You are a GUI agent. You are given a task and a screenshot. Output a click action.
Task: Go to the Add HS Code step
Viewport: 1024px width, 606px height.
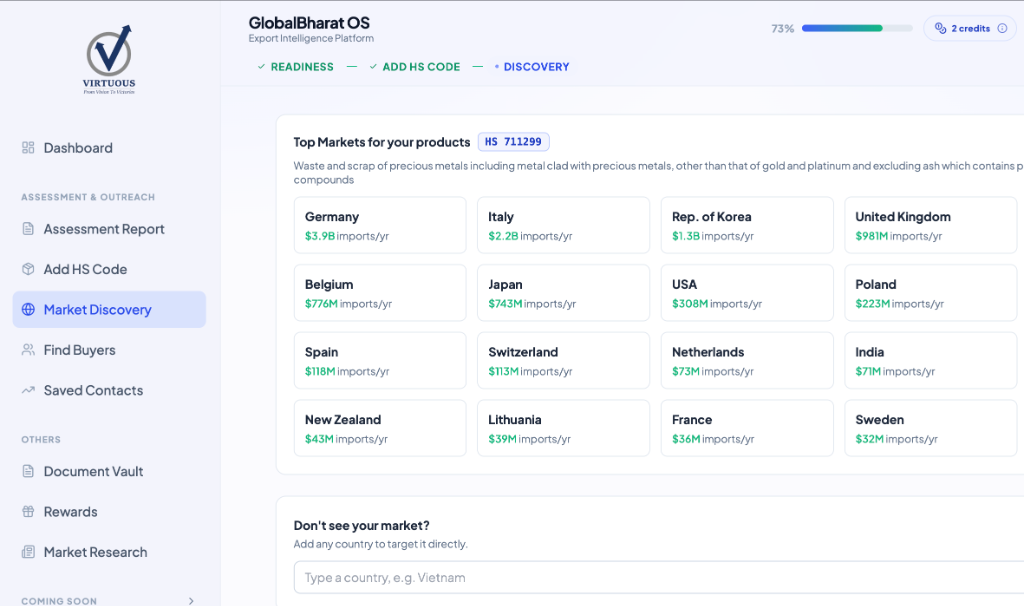pos(415,67)
